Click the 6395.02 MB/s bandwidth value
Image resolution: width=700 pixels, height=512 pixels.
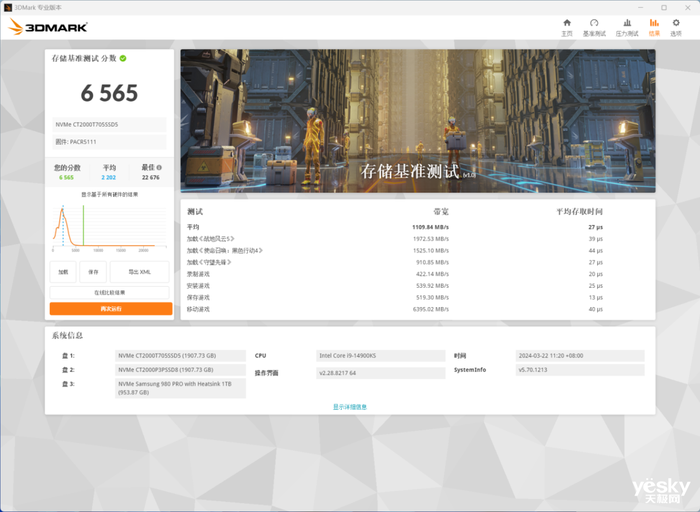(x=431, y=309)
